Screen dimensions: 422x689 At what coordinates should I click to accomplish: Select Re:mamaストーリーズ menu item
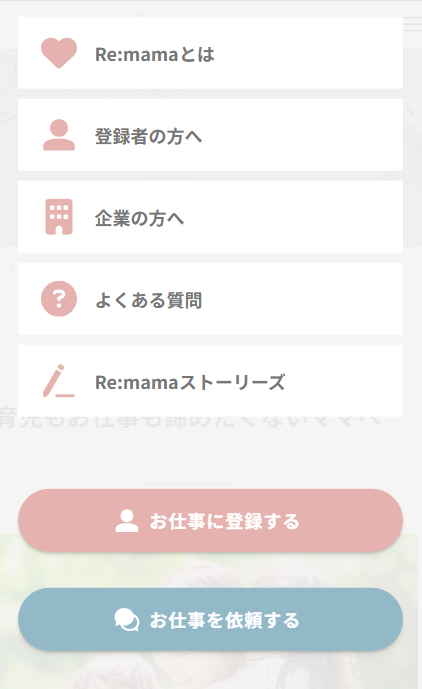(x=211, y=381)
